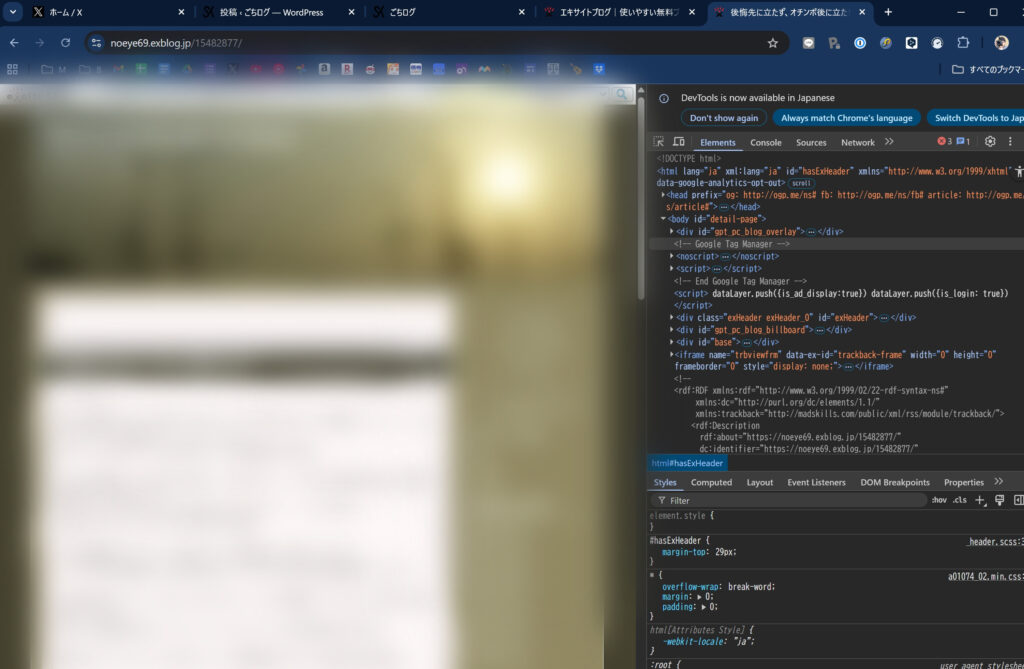Toggle the .cls element classes panel
The height and width of the screenshot is (669, 1024).
(959, 500)
